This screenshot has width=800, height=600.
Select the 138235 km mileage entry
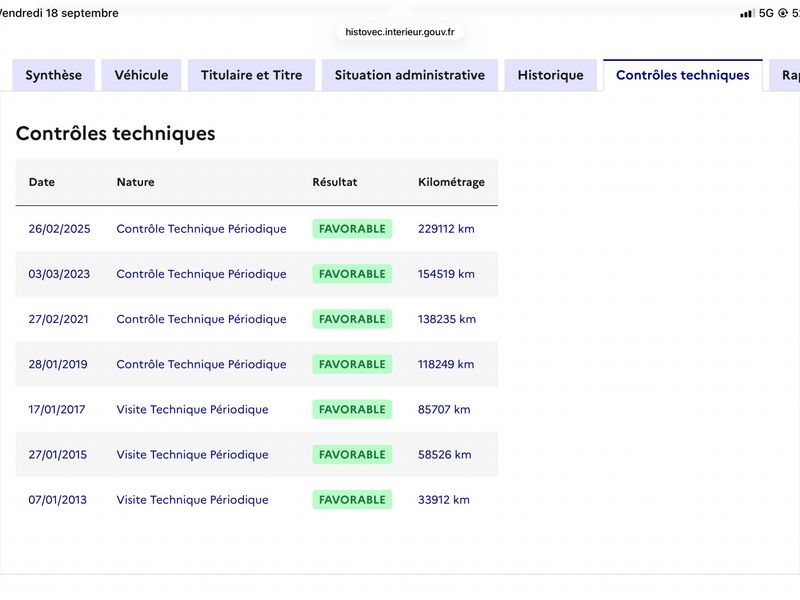(x=447, y=319)
